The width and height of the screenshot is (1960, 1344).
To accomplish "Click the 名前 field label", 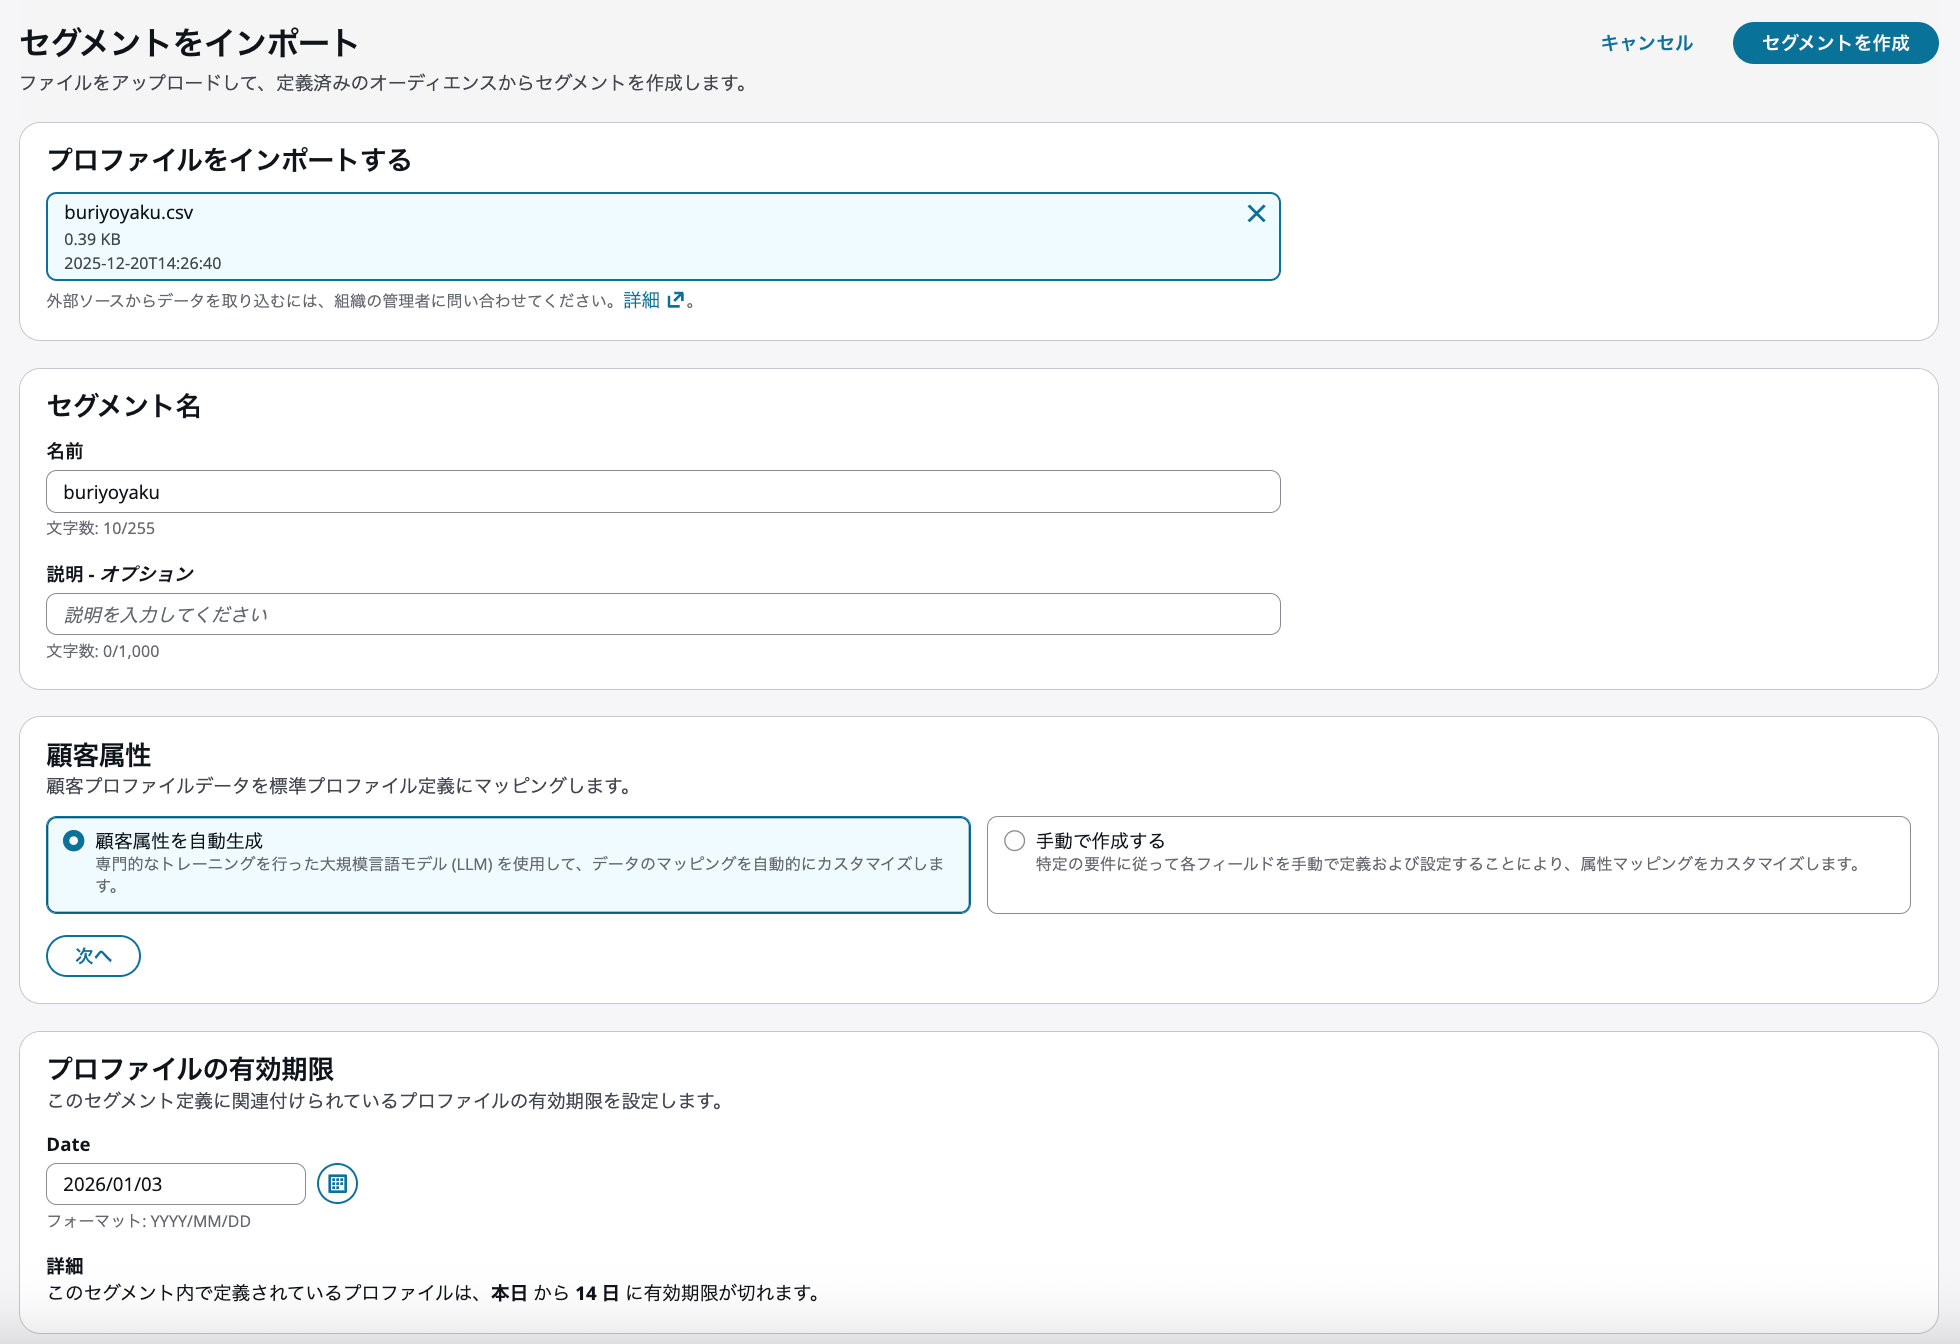I will (65, 451).
